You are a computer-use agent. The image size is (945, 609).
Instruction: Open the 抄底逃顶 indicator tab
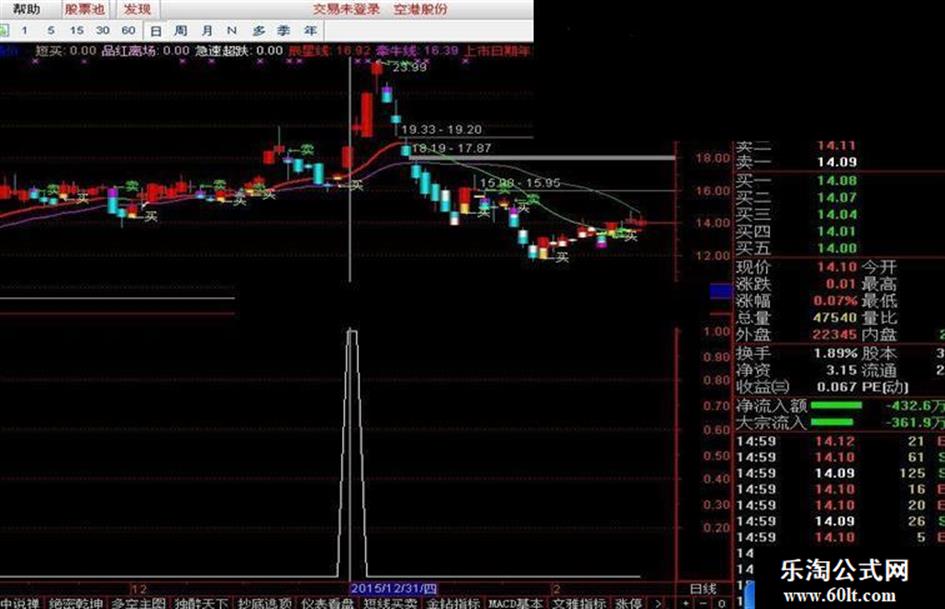point(265,602)
